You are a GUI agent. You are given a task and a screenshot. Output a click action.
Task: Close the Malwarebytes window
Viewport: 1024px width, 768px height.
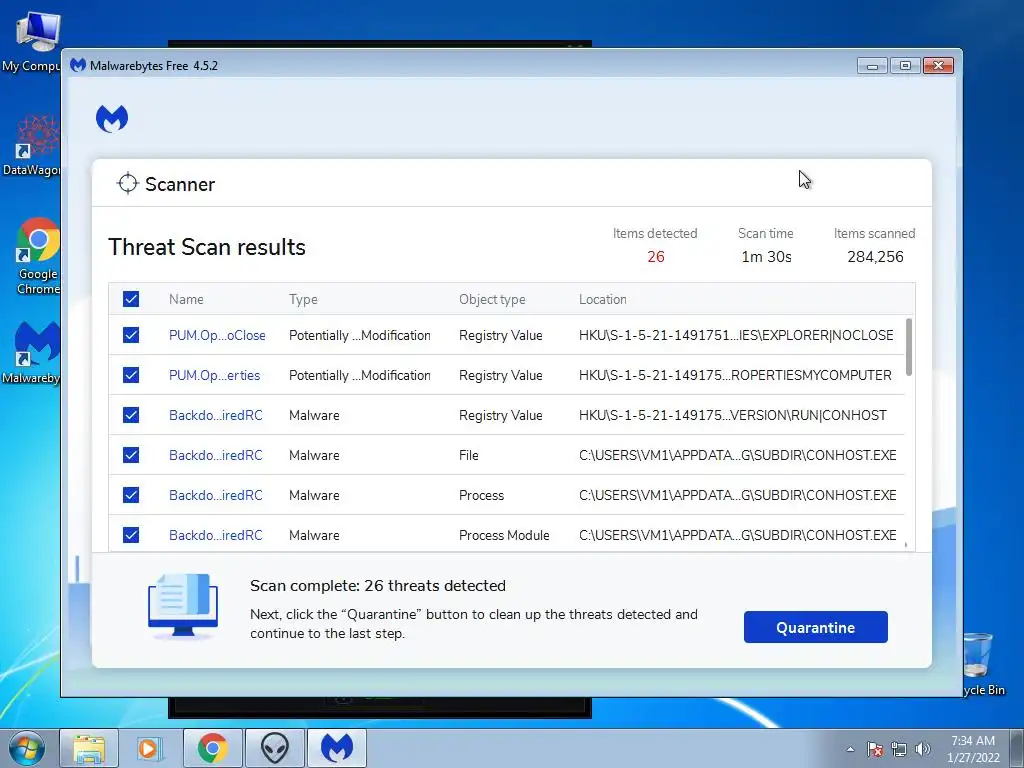coord(938,65)
